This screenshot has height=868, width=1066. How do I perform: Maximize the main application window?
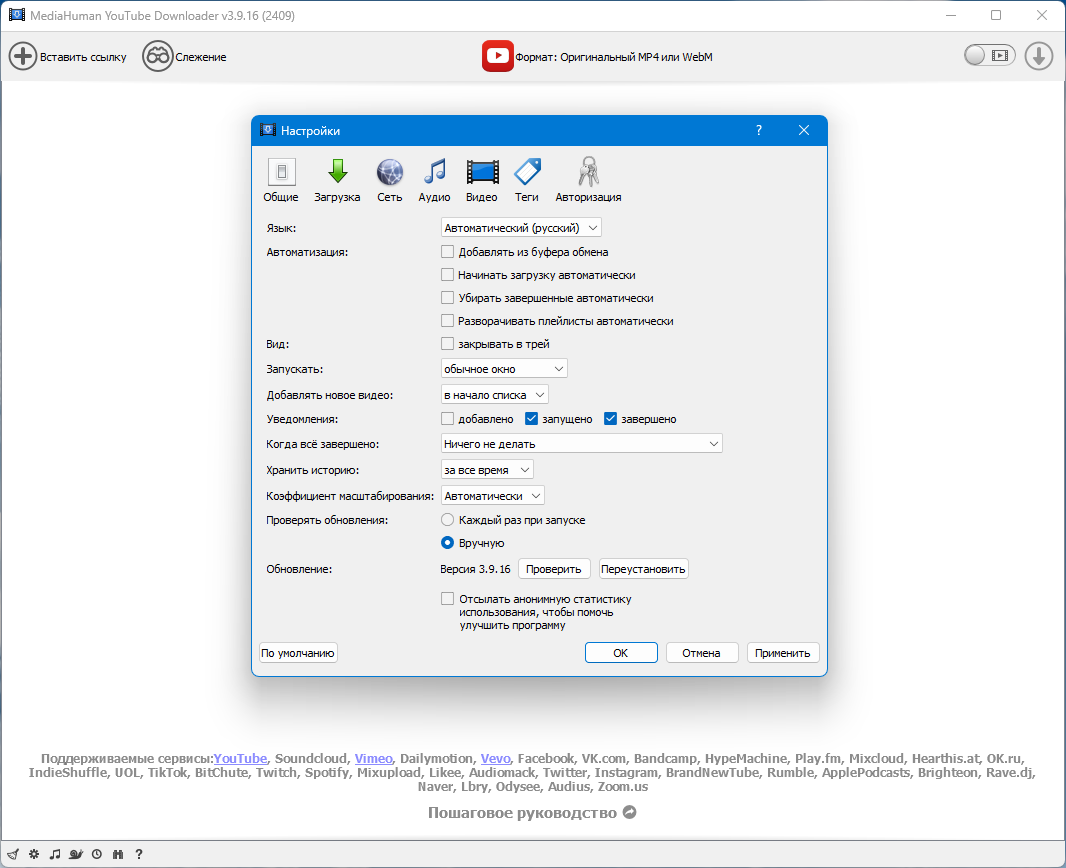[x=996, y=15]
